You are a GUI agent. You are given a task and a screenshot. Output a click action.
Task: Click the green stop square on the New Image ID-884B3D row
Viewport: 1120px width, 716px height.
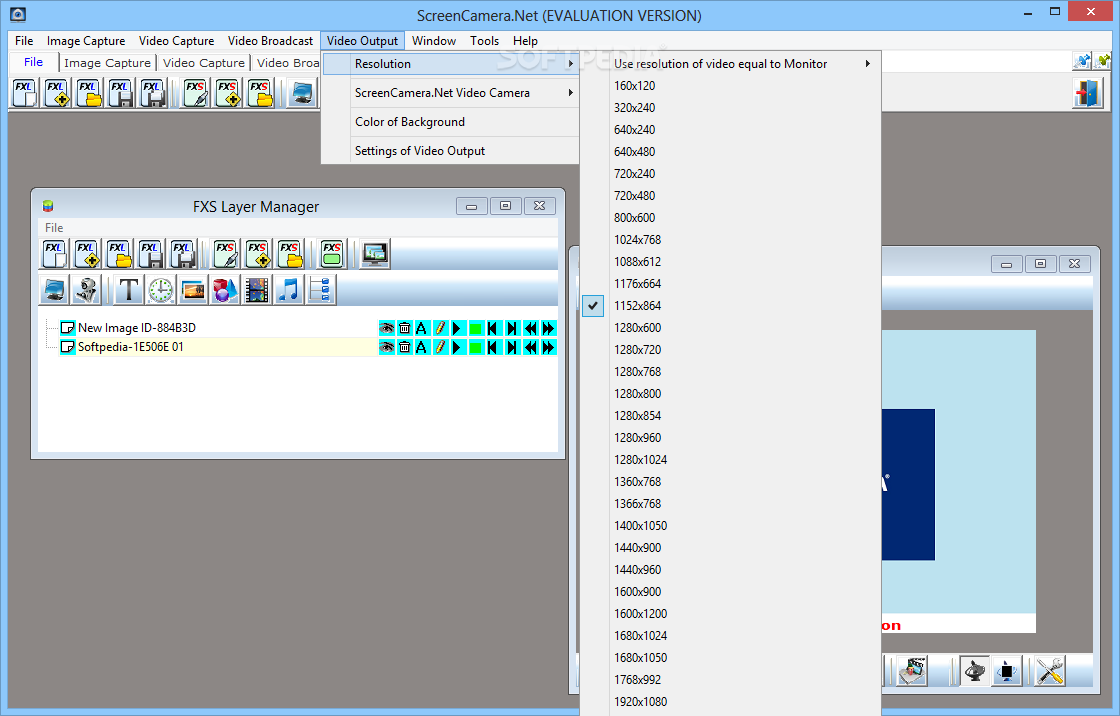pos(476,328)
